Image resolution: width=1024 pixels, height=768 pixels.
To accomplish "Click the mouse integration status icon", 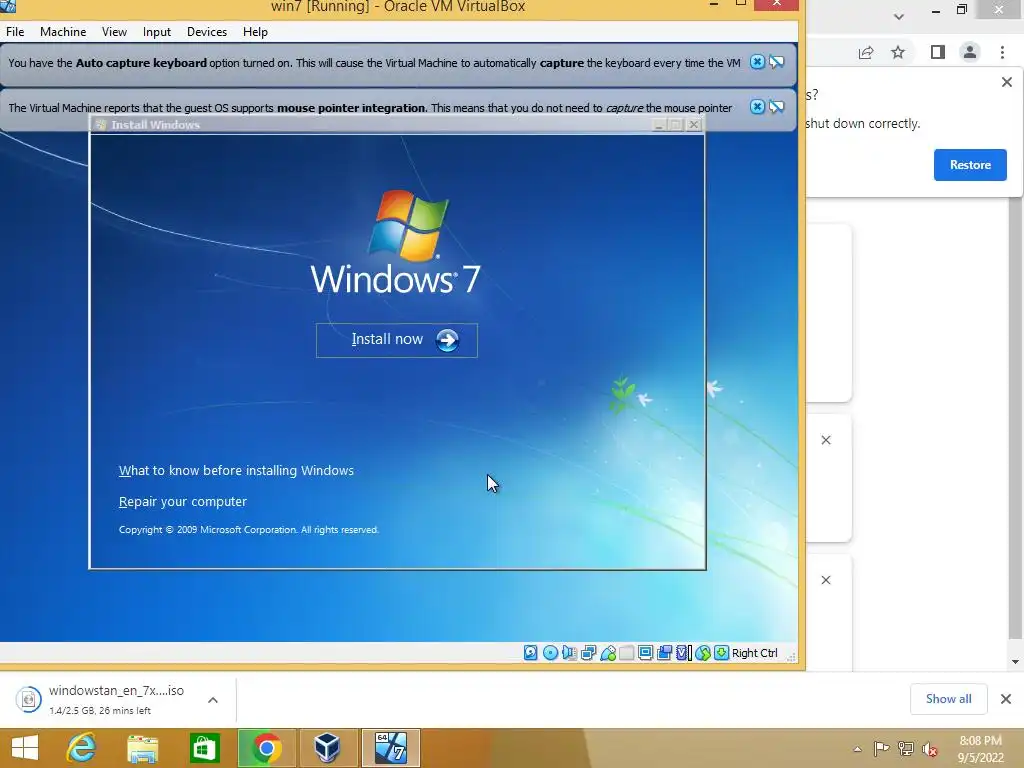I will click(703, 652).
